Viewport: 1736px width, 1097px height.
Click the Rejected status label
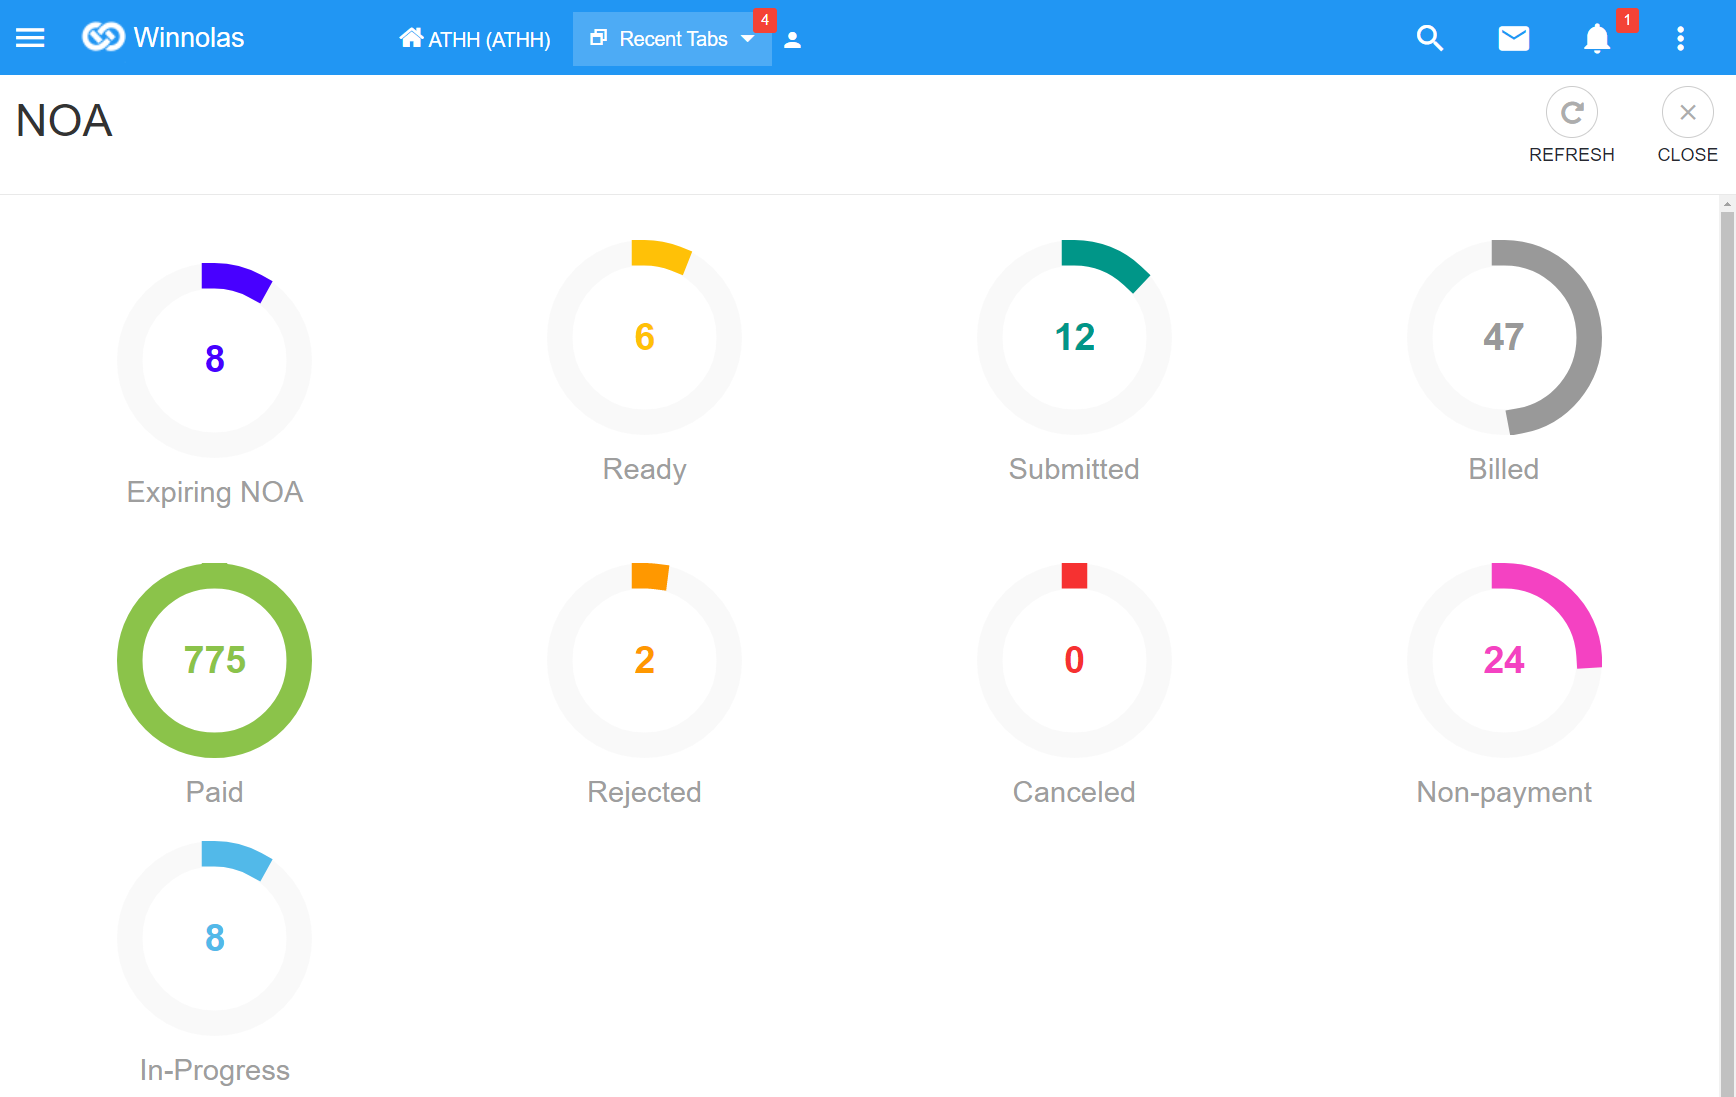(644, 792)
